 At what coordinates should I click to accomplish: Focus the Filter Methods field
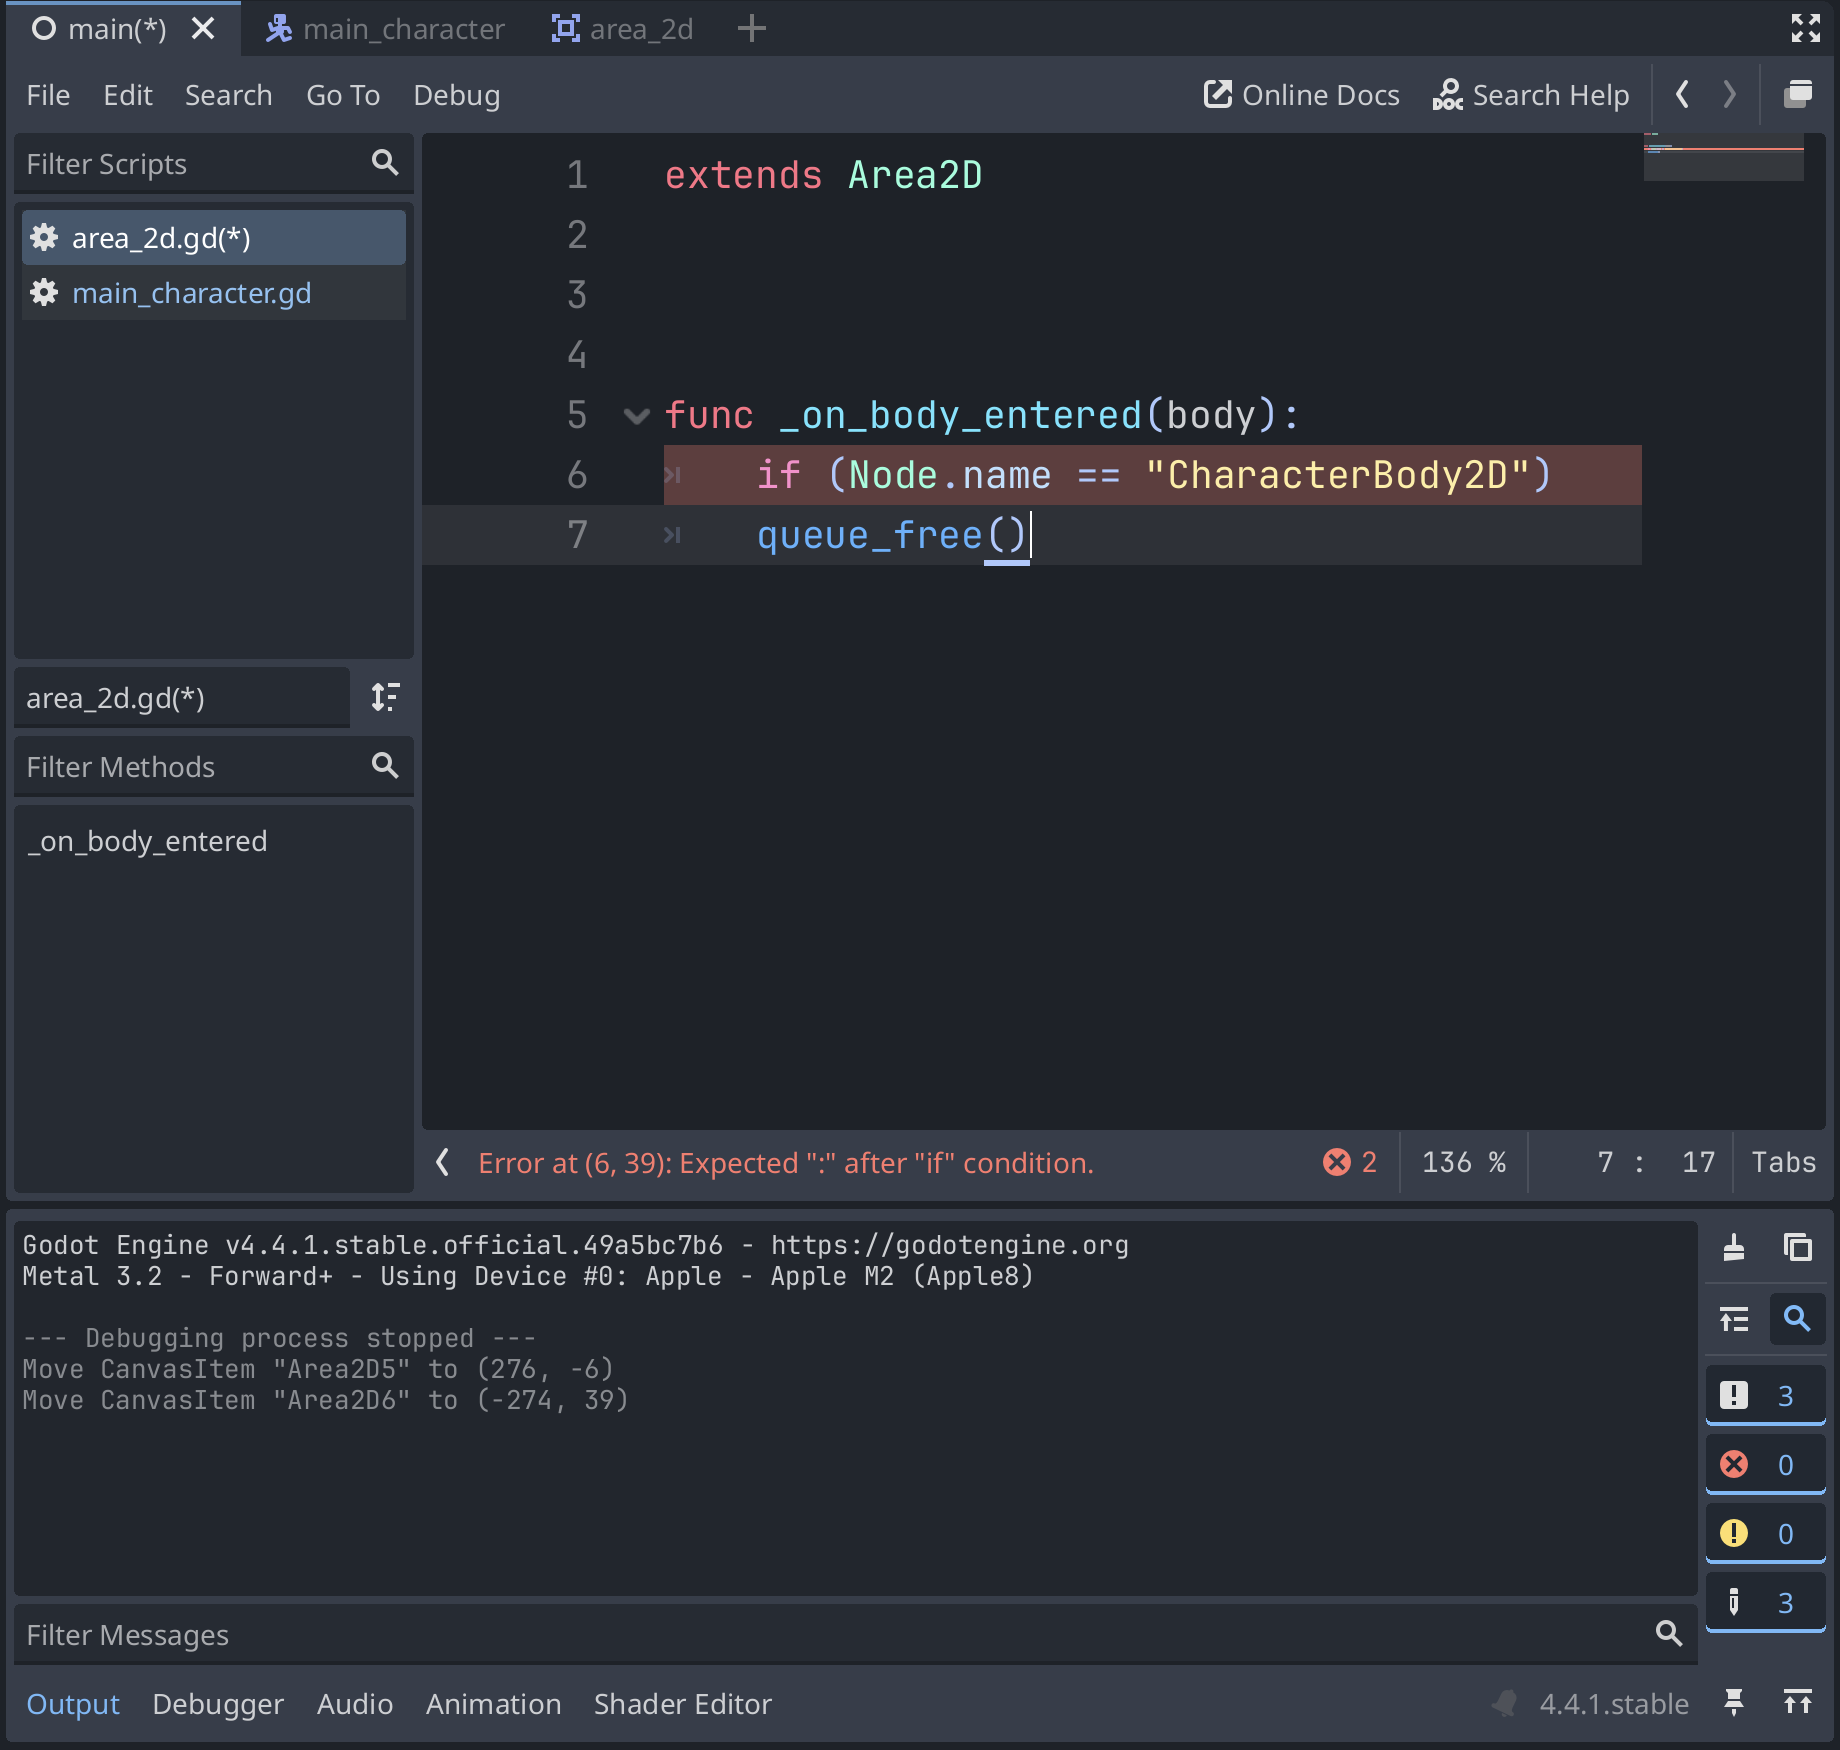click(213, 766)
